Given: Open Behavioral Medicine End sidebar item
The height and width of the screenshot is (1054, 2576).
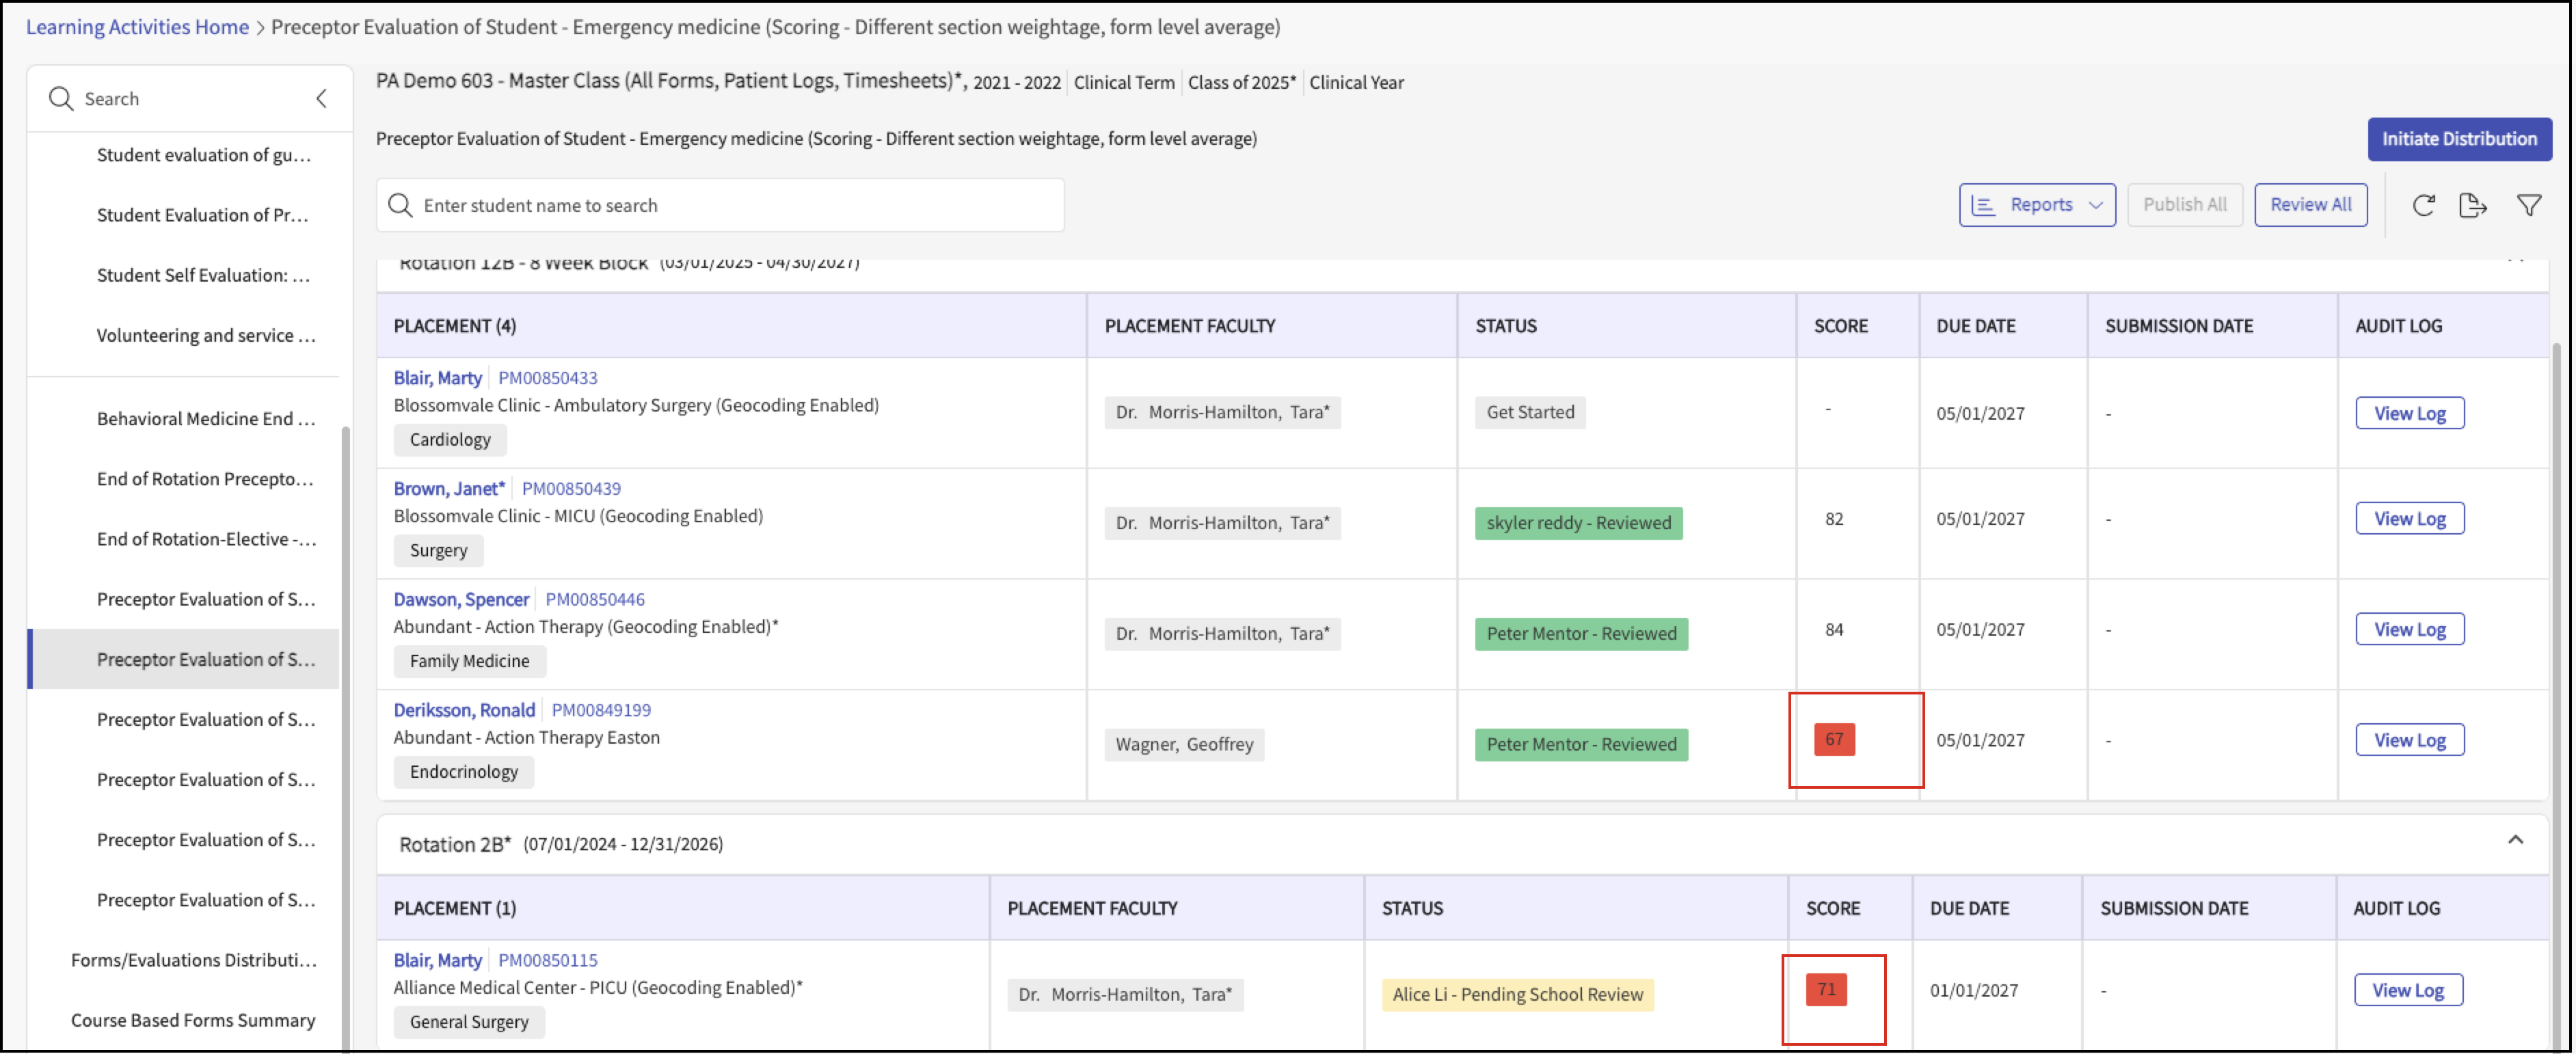Looking at the screenshot, I should click(205, 418).
